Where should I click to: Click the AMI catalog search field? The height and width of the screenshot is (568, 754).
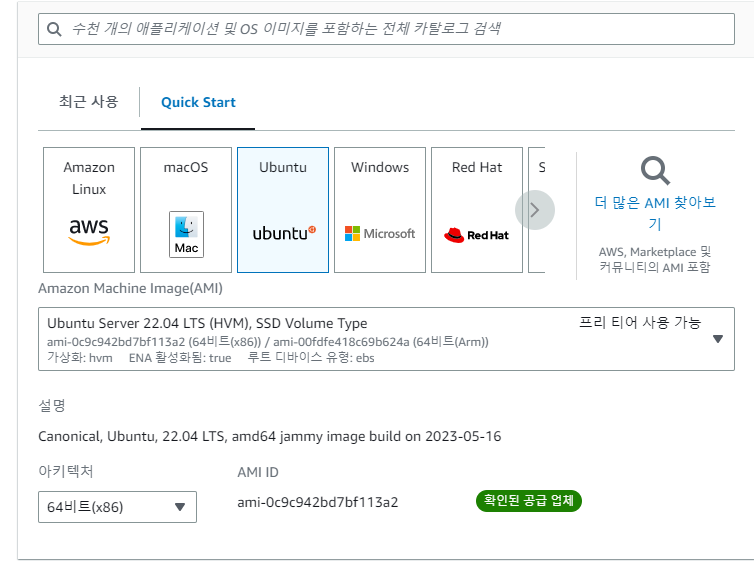[x=386, y=29]
